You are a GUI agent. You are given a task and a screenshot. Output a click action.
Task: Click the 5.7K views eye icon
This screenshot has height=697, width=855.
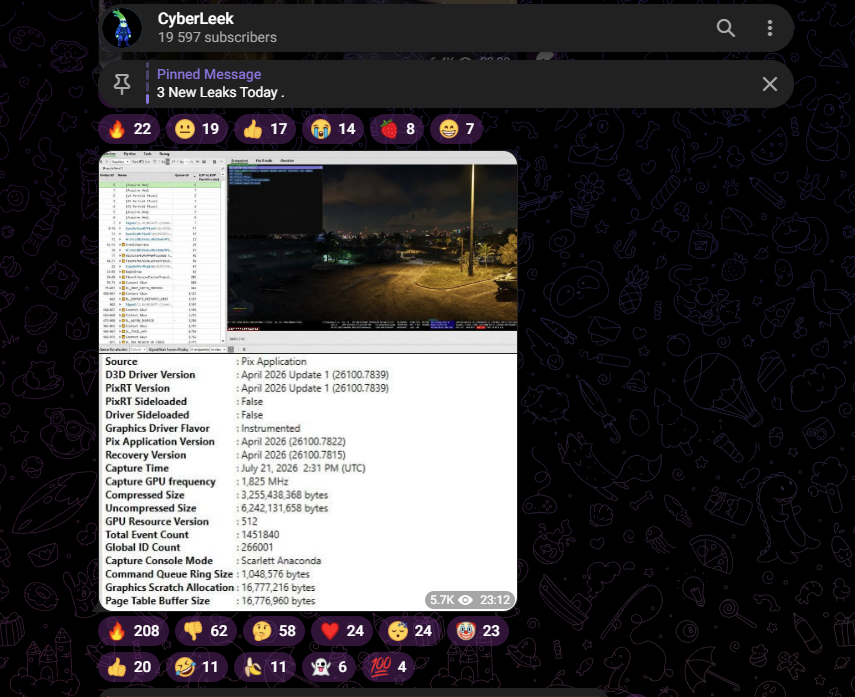pyautogui.click(x=465, y=600)
